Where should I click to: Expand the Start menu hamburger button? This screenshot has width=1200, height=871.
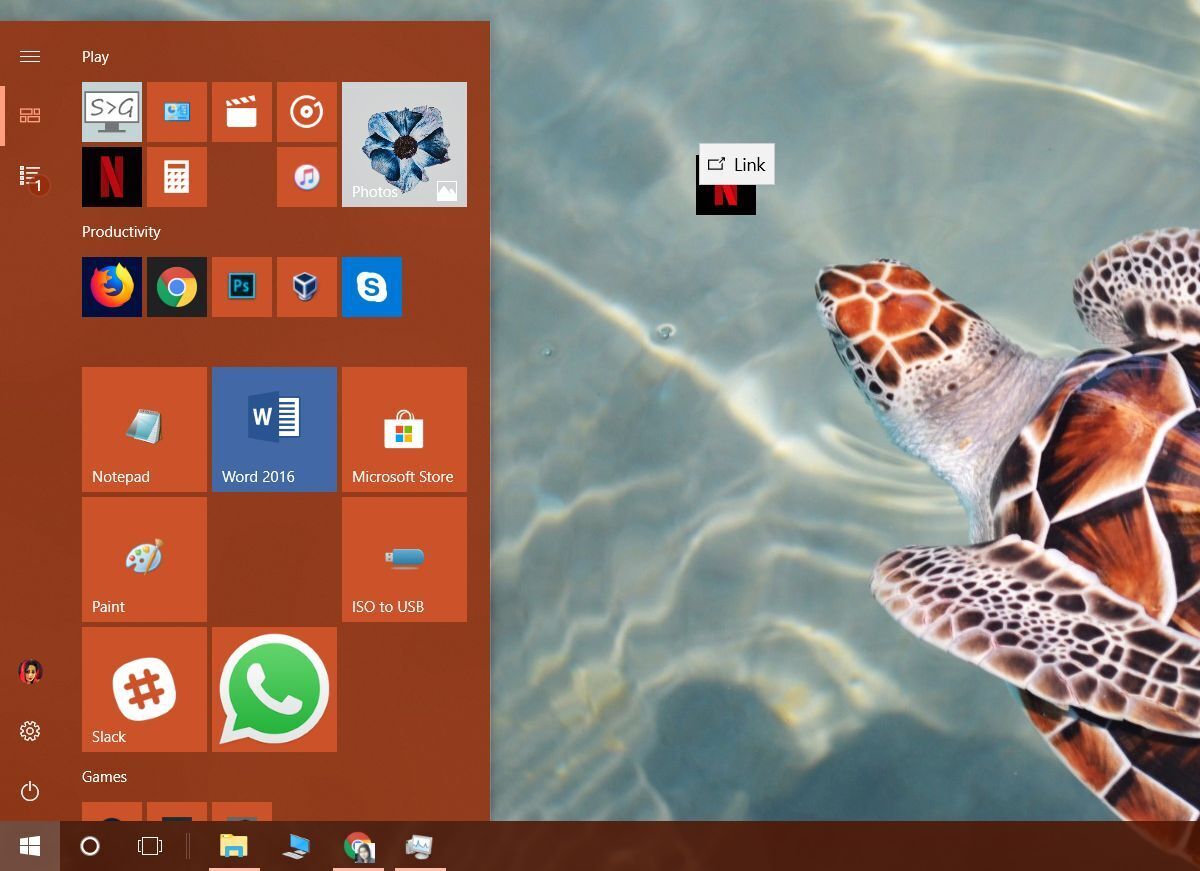(x=30, y=56)
